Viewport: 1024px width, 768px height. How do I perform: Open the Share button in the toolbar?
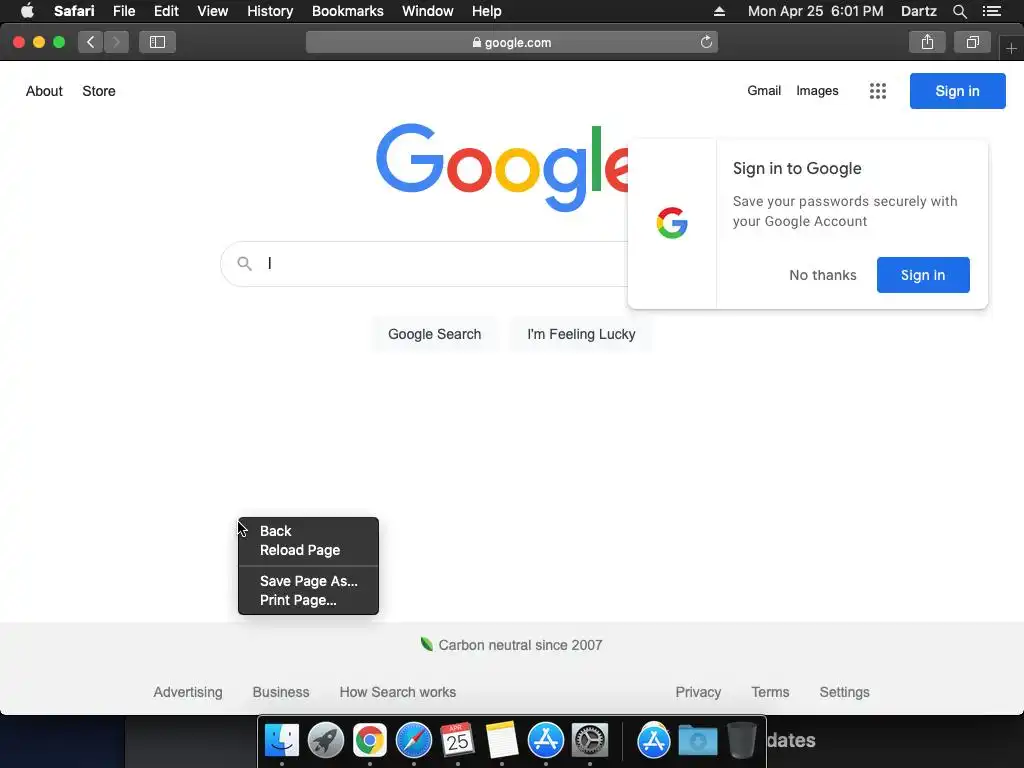point(927,42)
